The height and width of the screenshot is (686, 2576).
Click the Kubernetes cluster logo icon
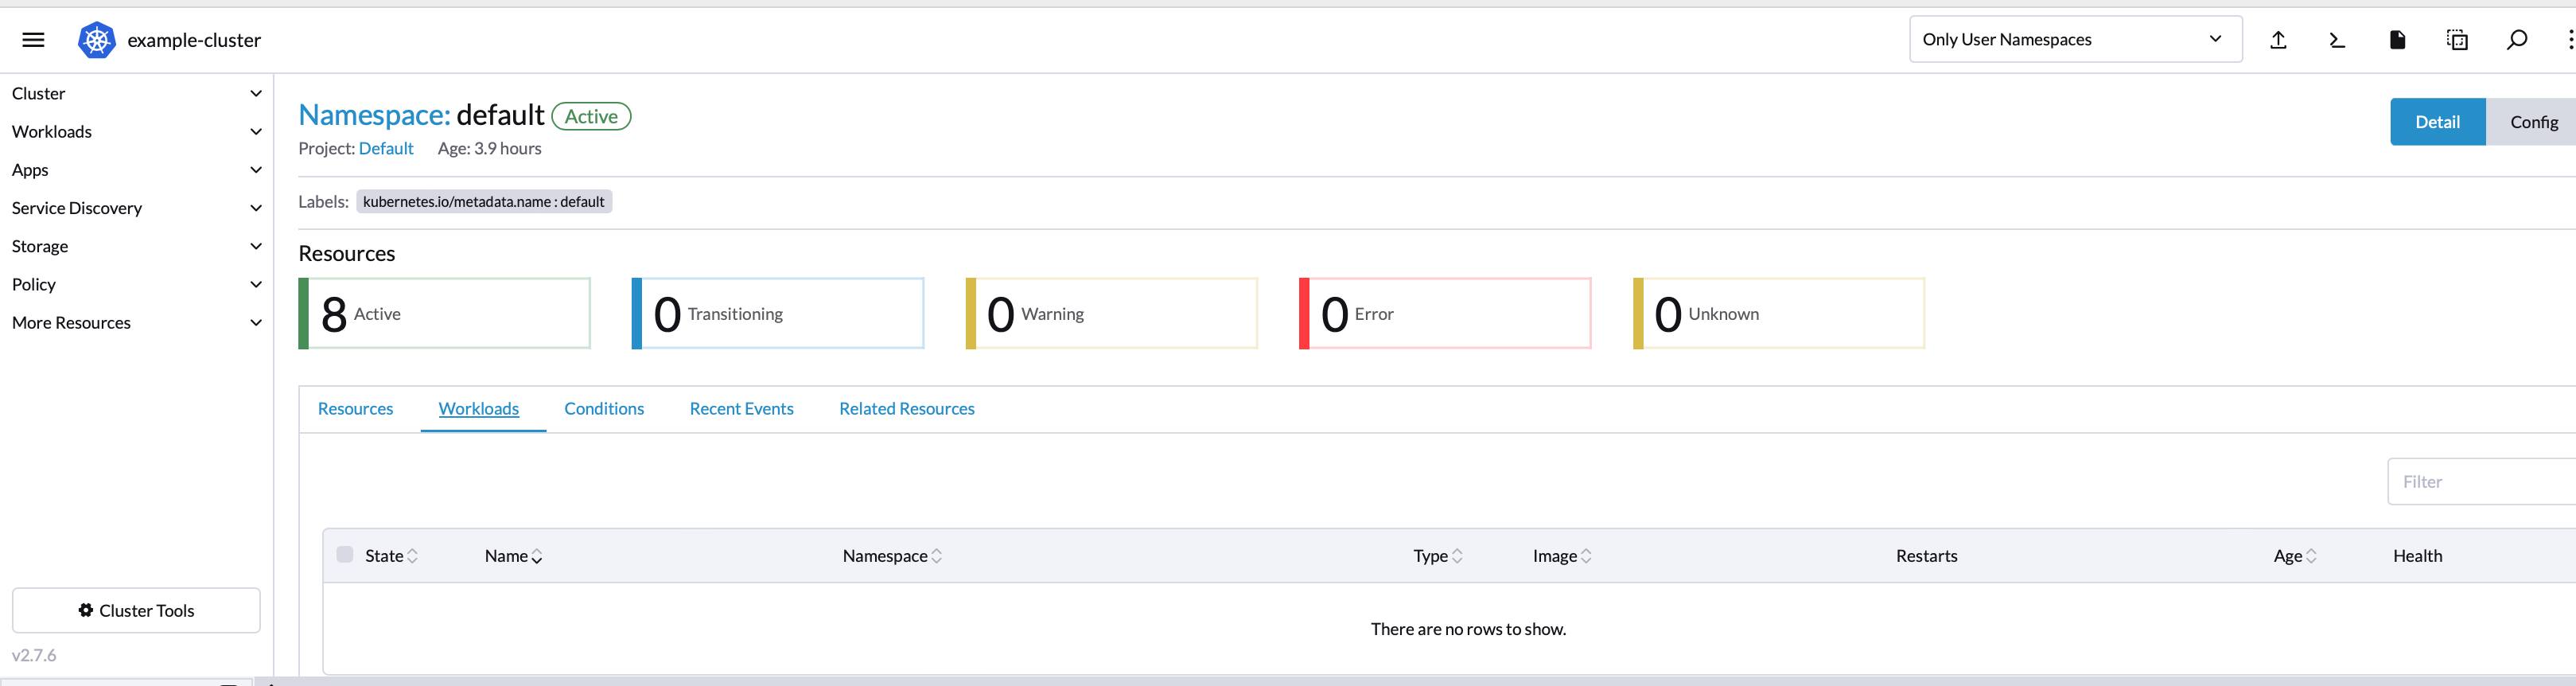pos(96,40)
